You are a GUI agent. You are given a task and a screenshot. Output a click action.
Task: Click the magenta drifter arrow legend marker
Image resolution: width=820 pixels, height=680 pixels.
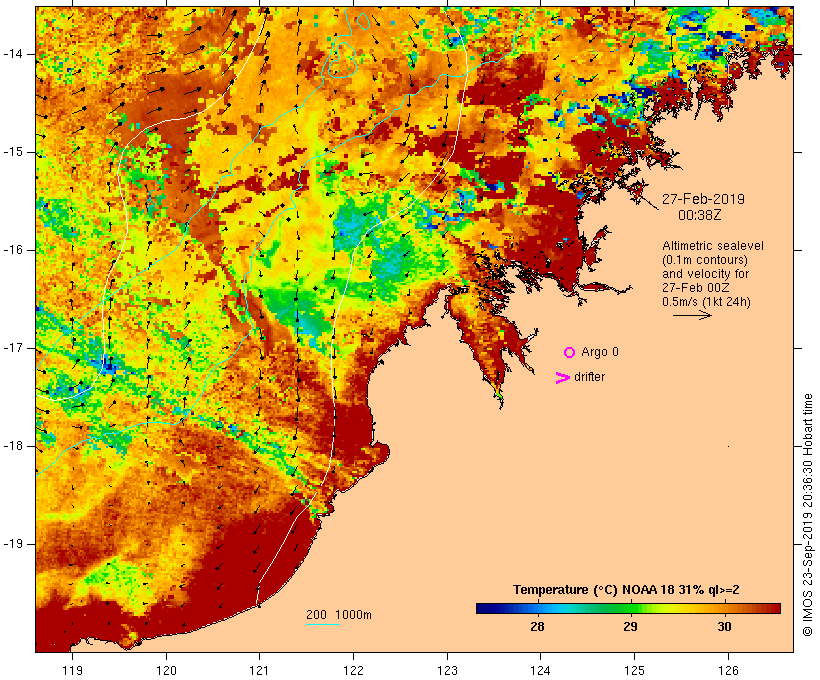[x=563, y=378]
